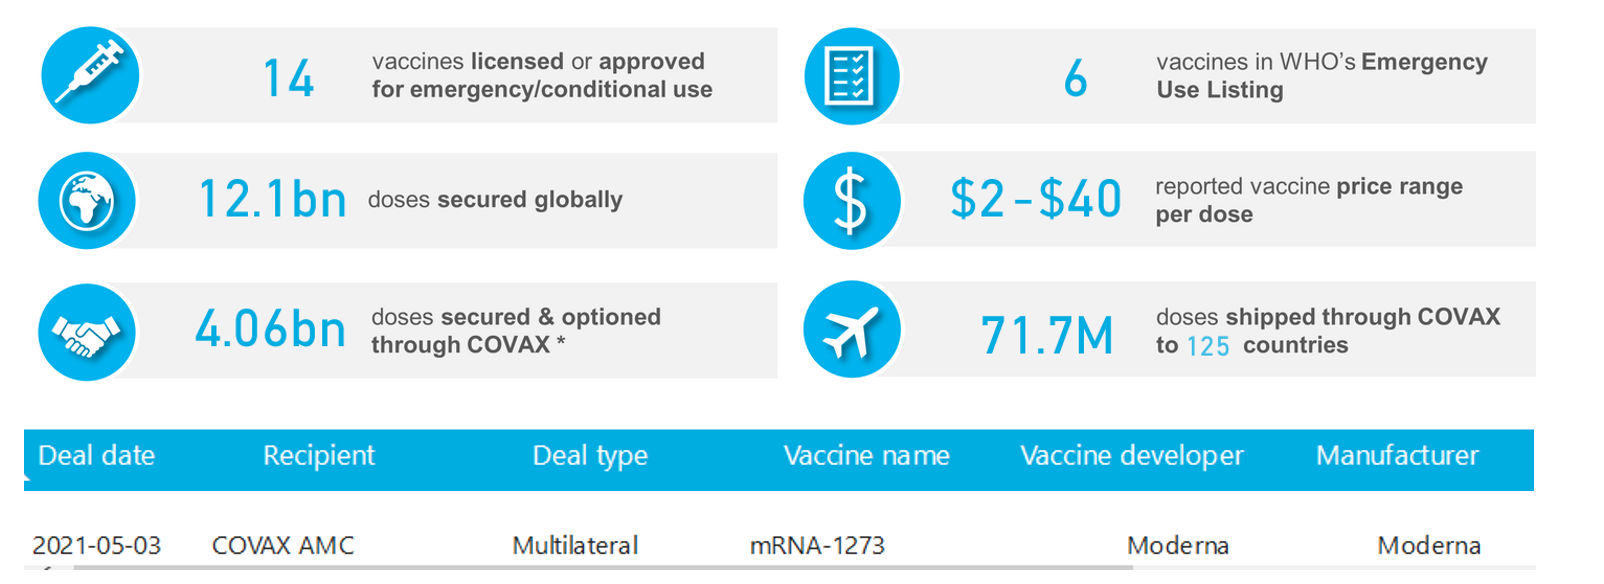Click the 125 countries number

[x=1208, y=347]
